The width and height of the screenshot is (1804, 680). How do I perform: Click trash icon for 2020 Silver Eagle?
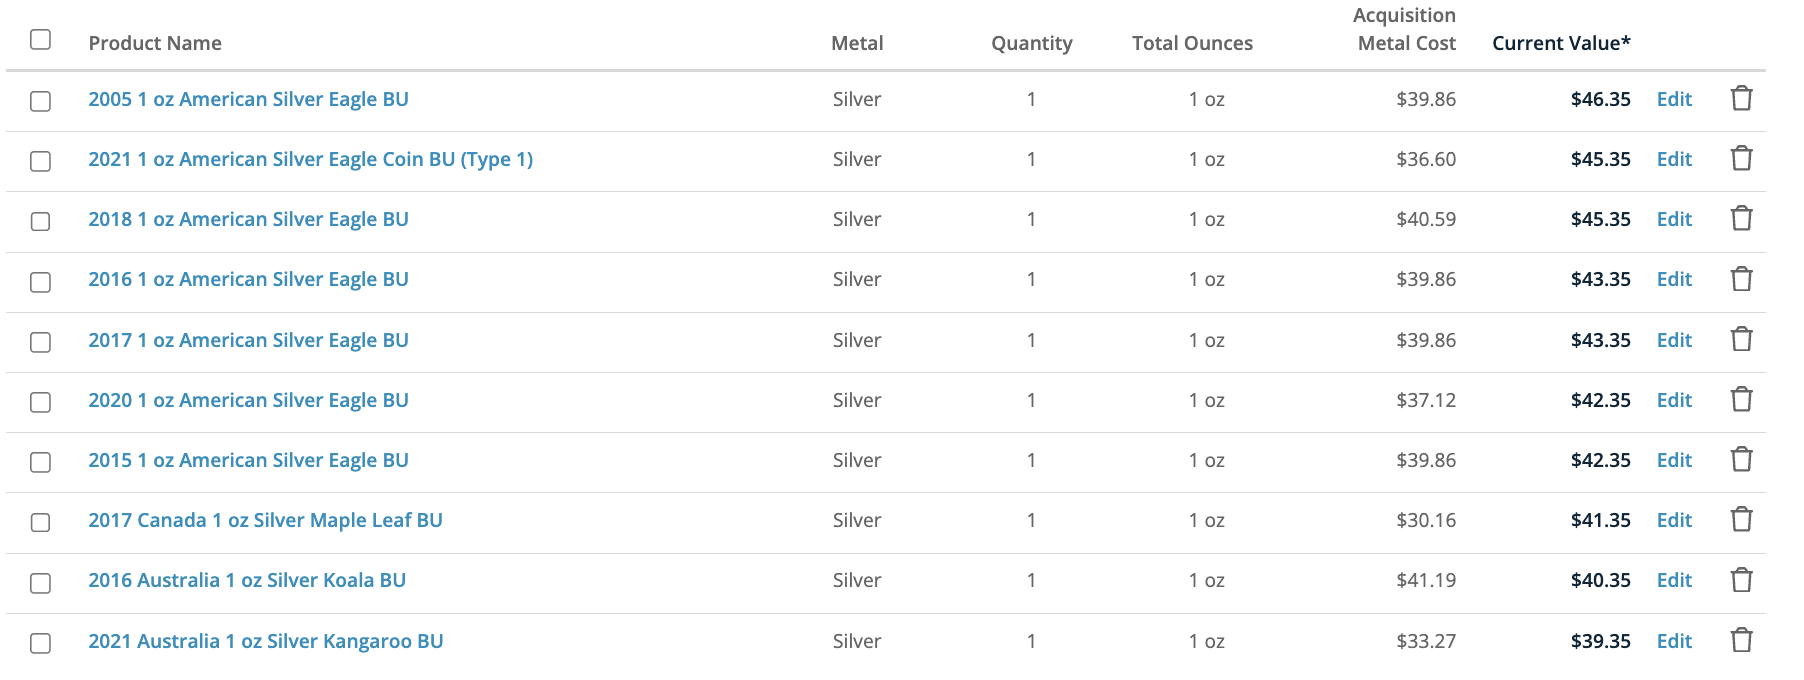coord(1741,399)
